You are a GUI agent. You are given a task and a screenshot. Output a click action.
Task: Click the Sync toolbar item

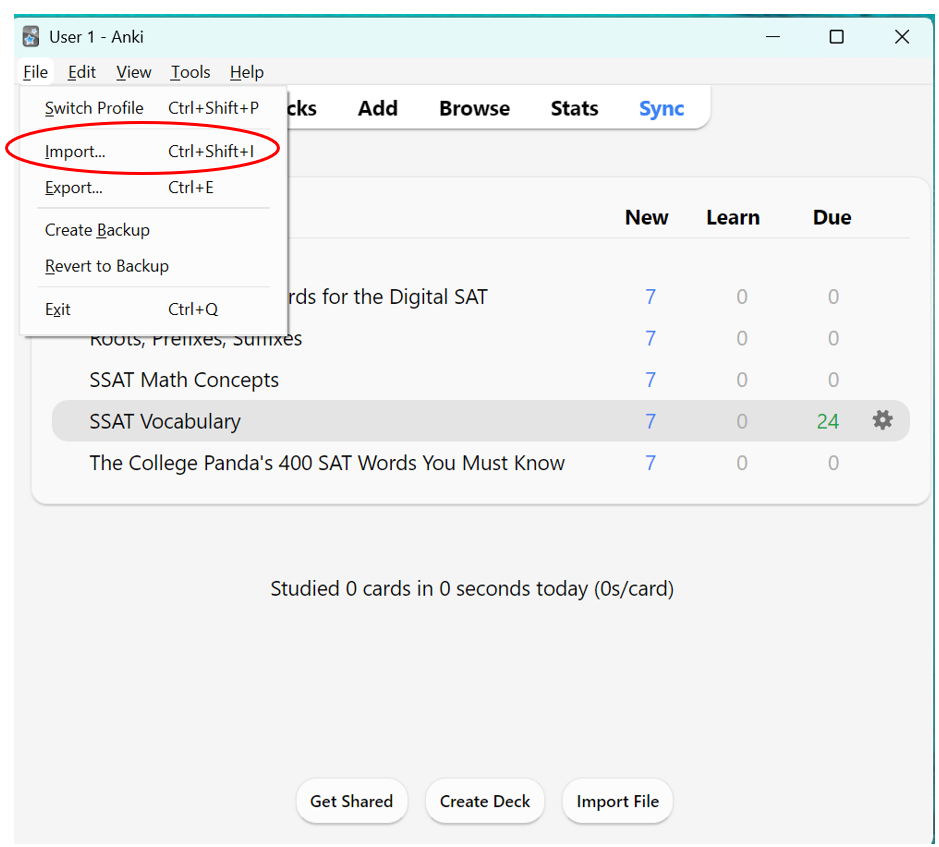point(661,108)
